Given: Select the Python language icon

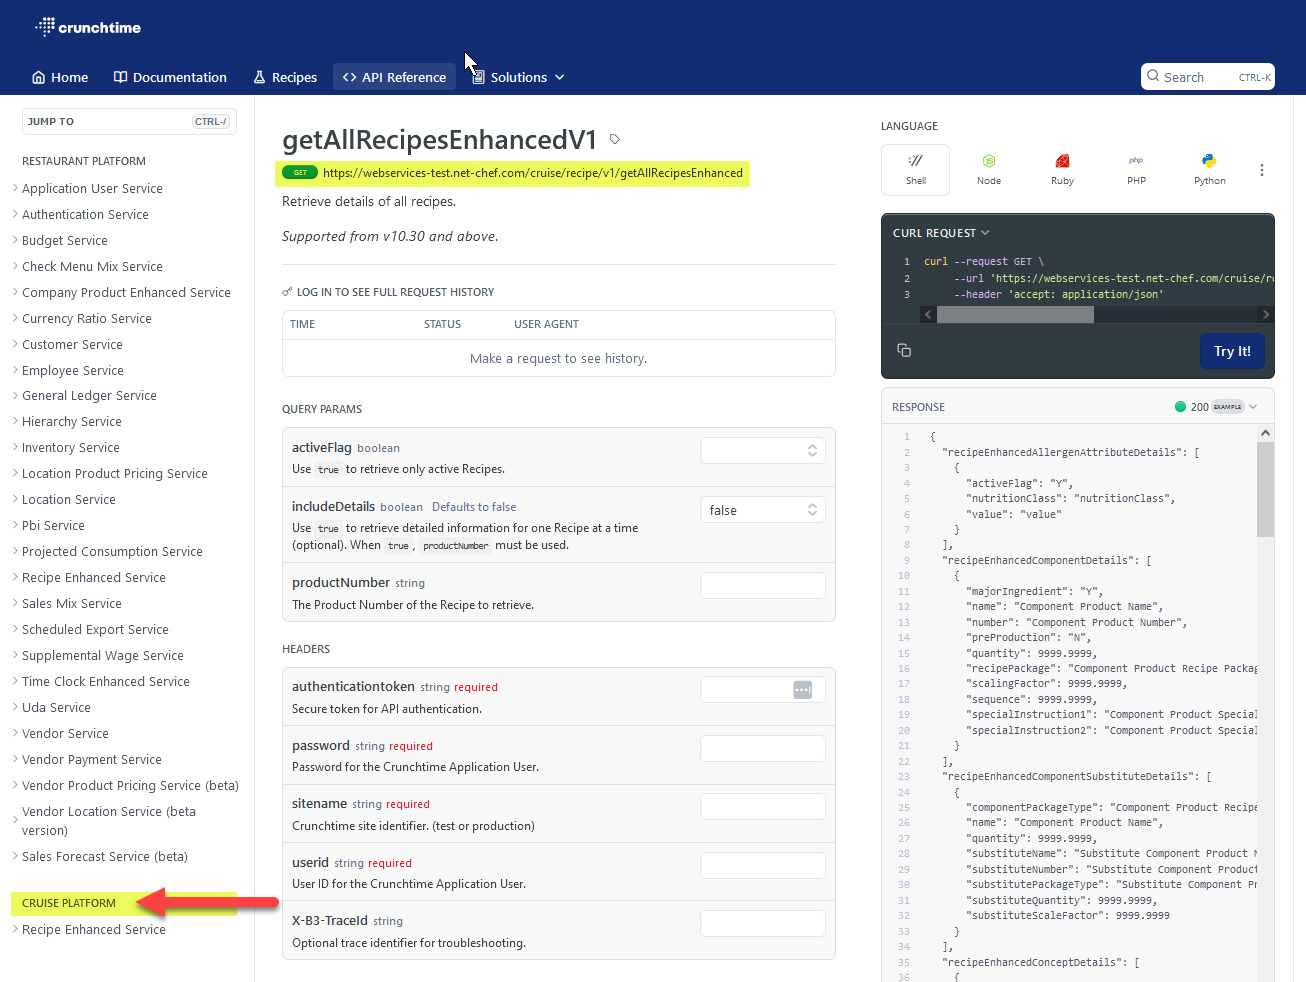Looking at the screenshot, I should click(1209, 169).
